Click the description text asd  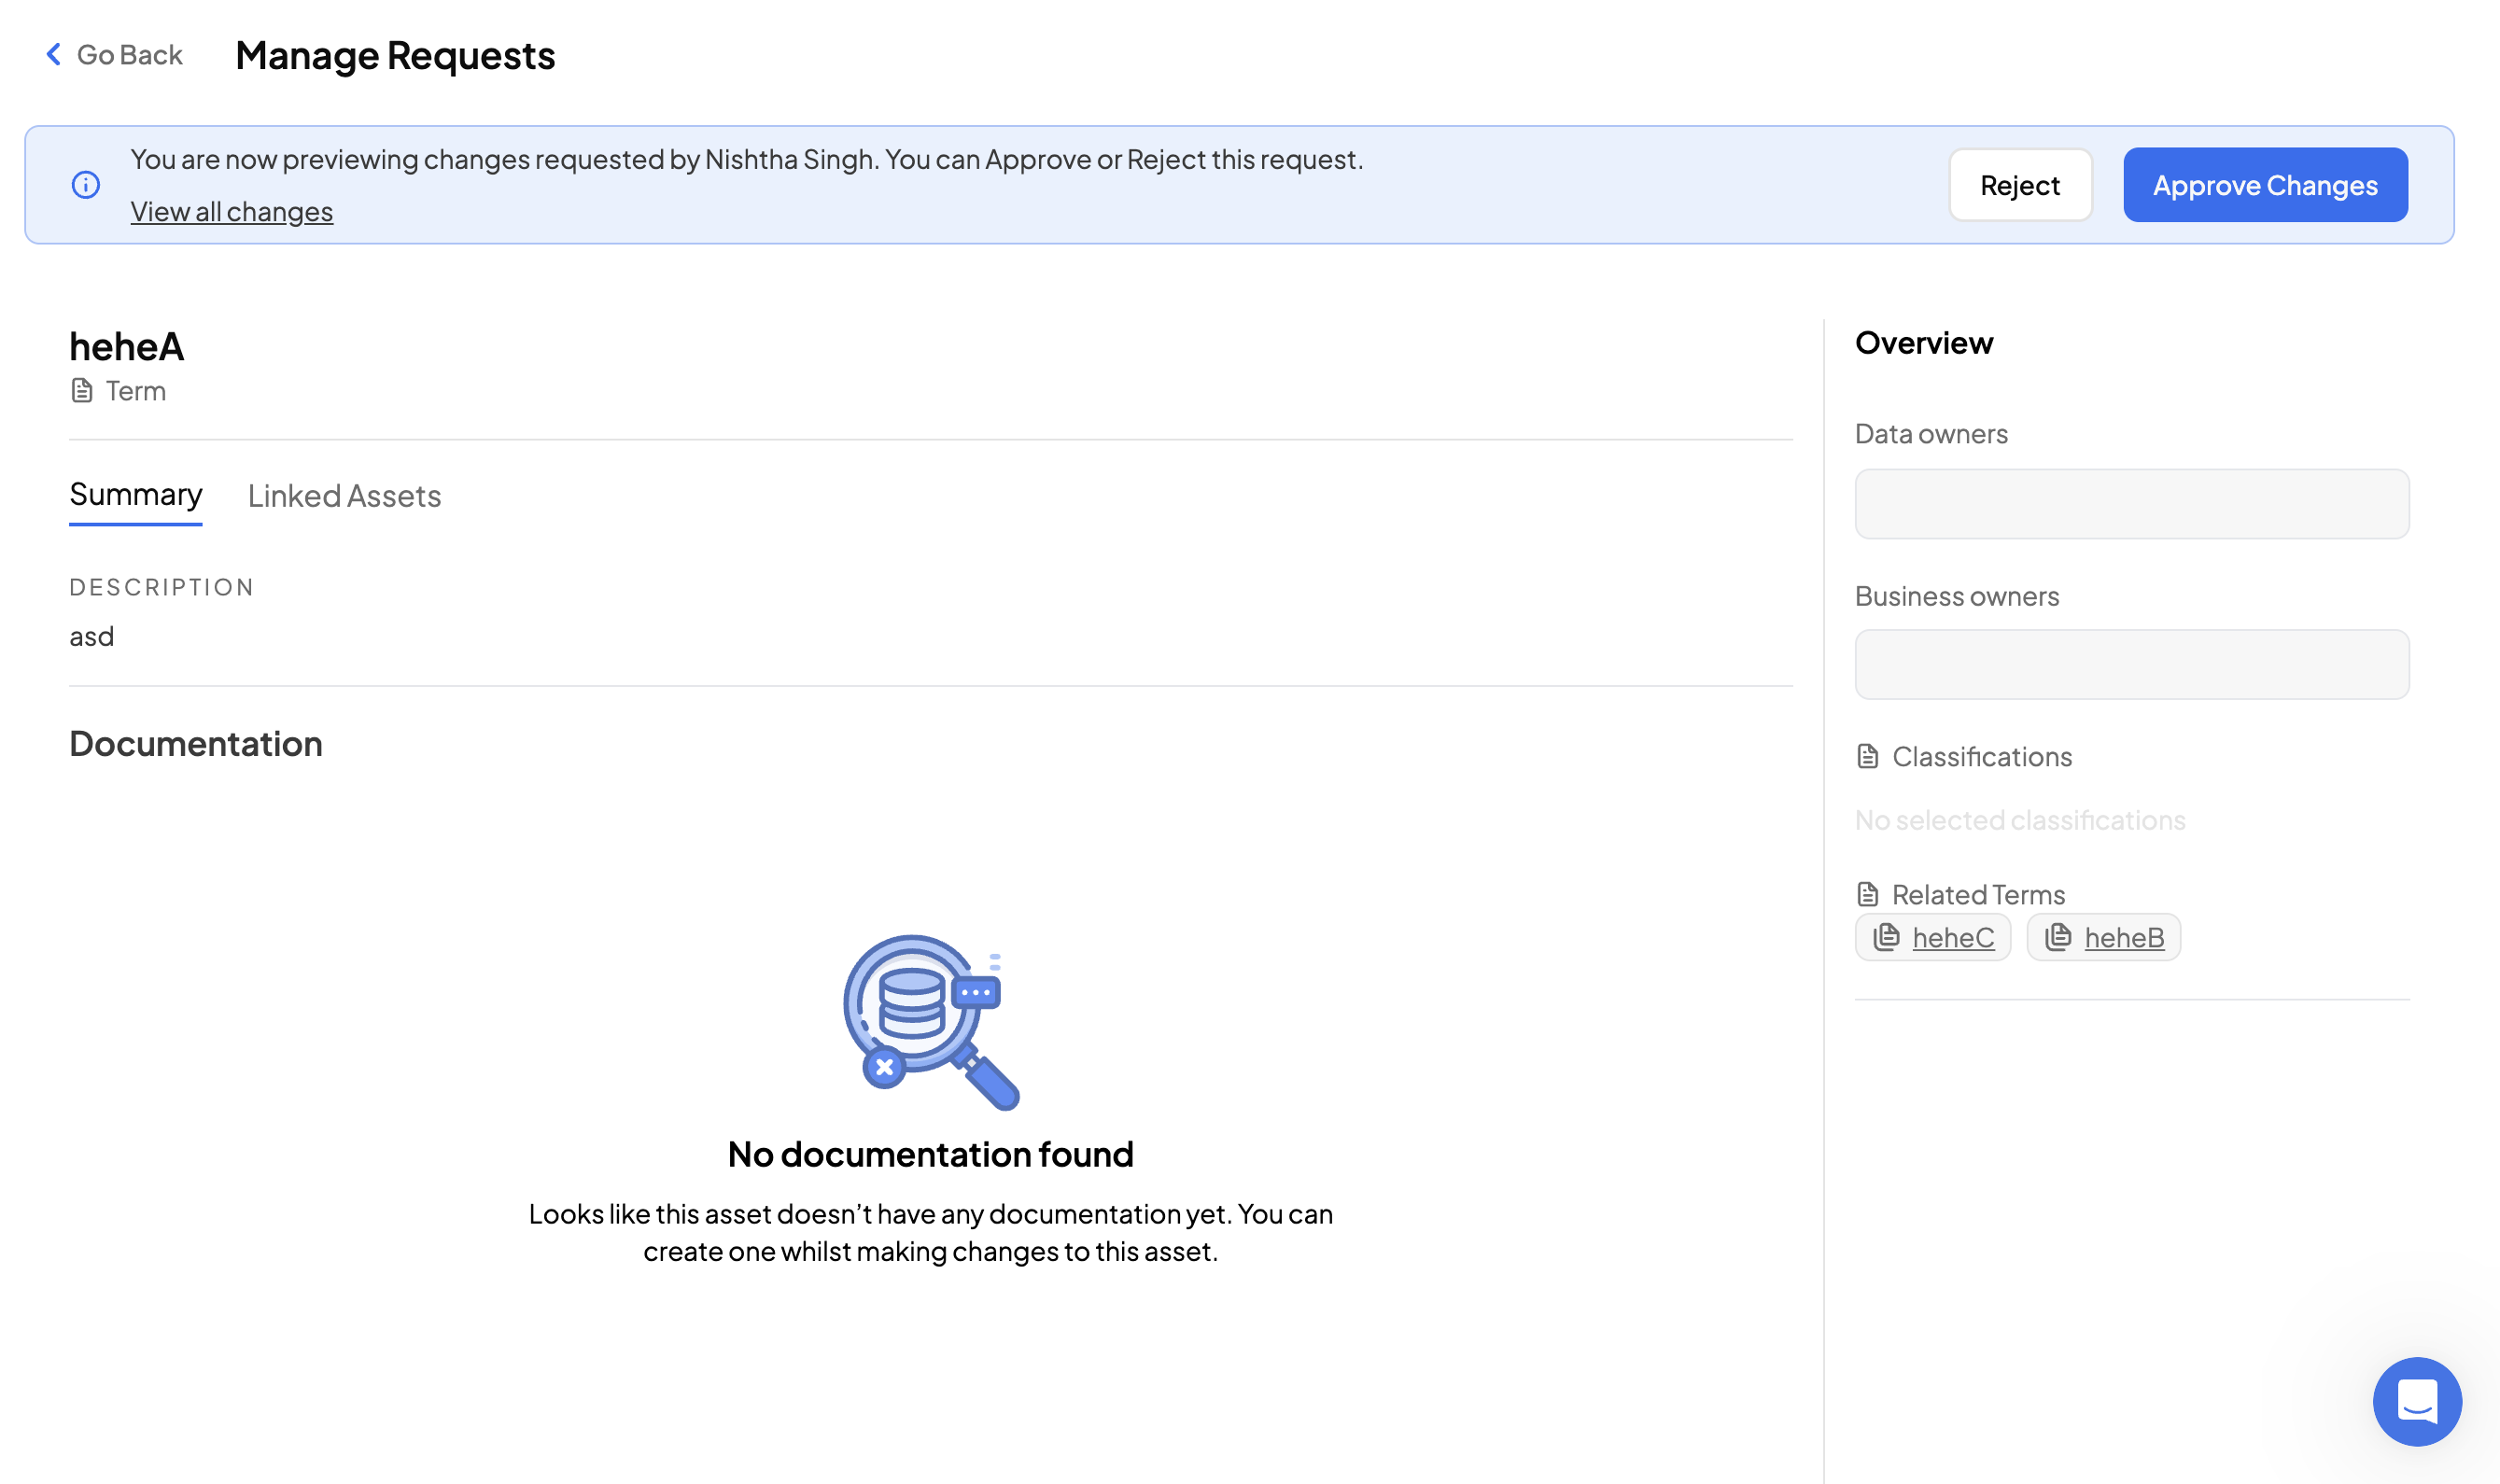[92, 637]
